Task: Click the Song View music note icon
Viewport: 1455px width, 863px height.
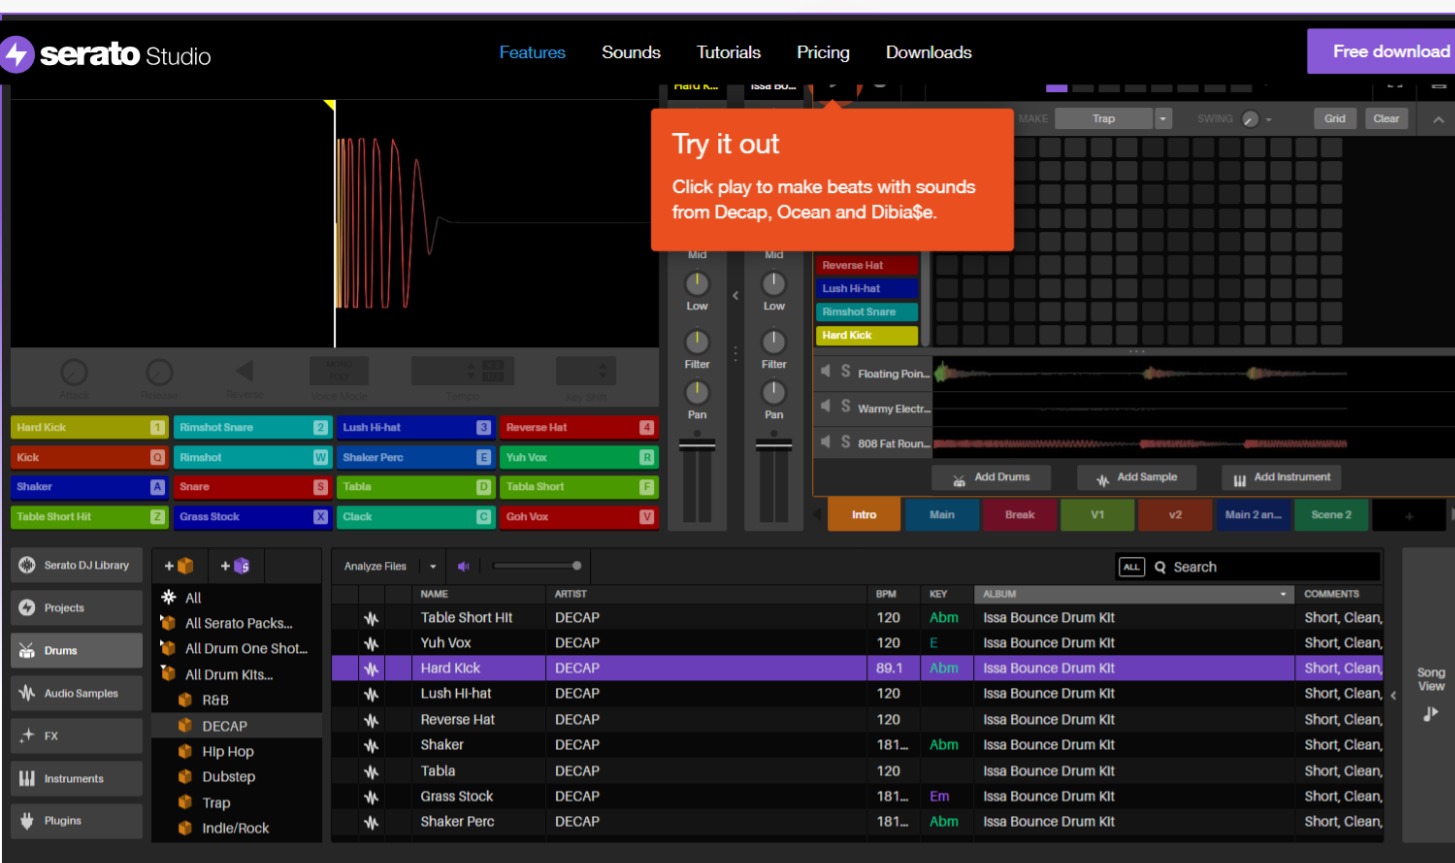Action: 1430,713
